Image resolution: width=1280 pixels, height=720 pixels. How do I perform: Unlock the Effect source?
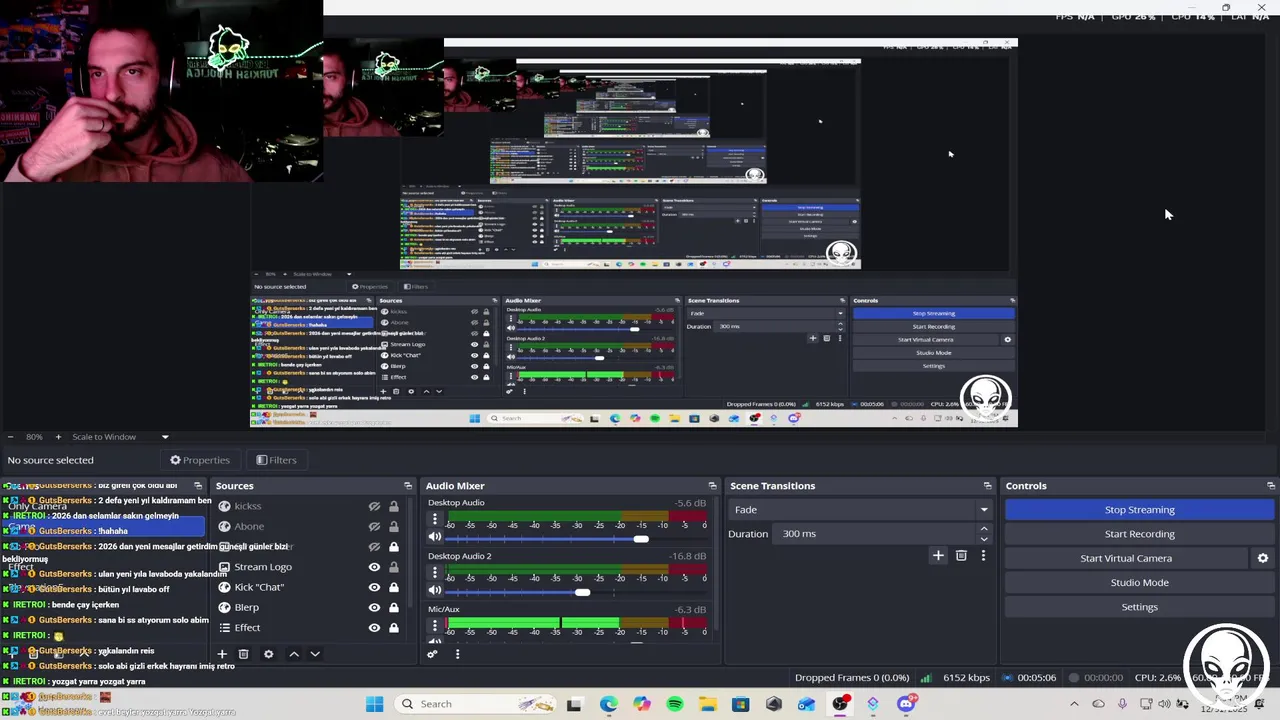[394, 628]
